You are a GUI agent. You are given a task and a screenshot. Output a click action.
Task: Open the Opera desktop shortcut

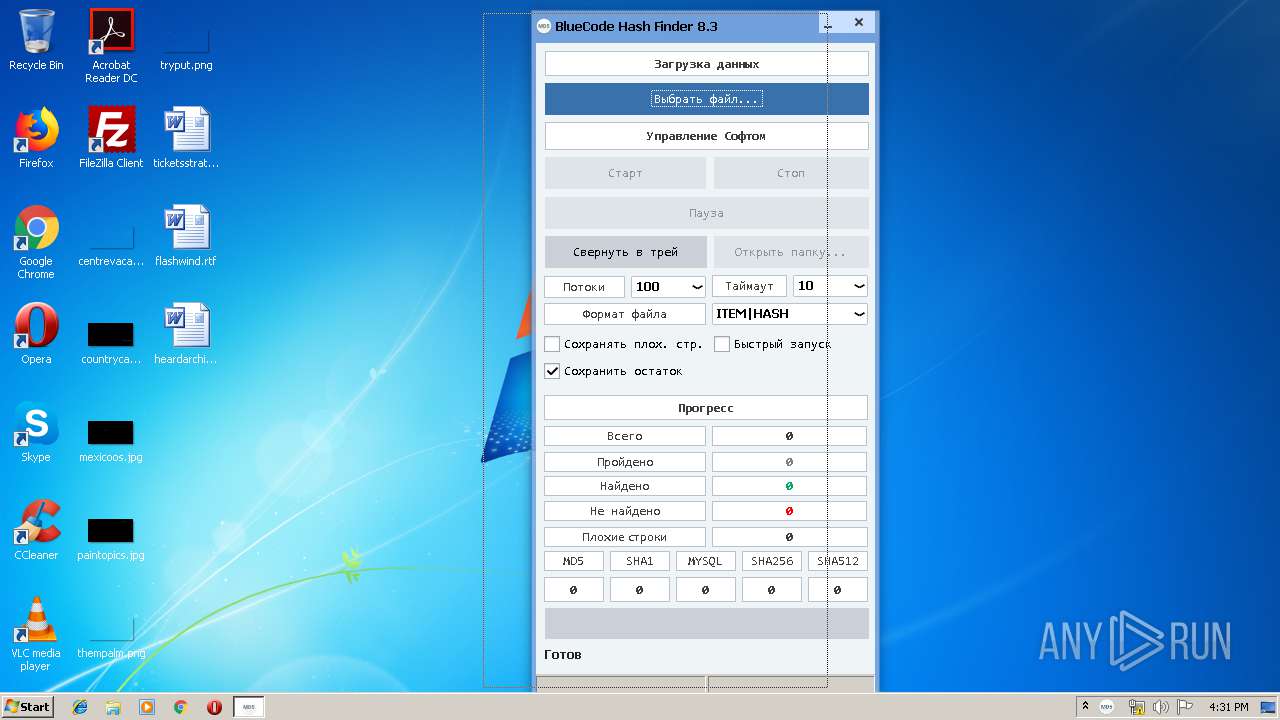click(x=36, y=334)
